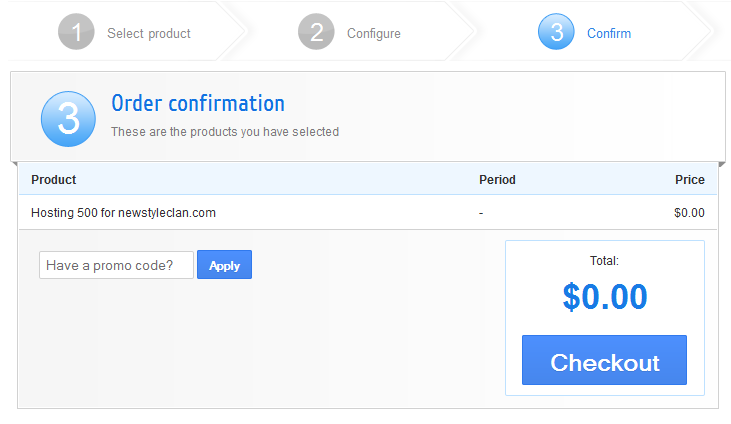Go back to Select product step
The height and width of the screenshot is (424, 731).
tap(148, 33)
